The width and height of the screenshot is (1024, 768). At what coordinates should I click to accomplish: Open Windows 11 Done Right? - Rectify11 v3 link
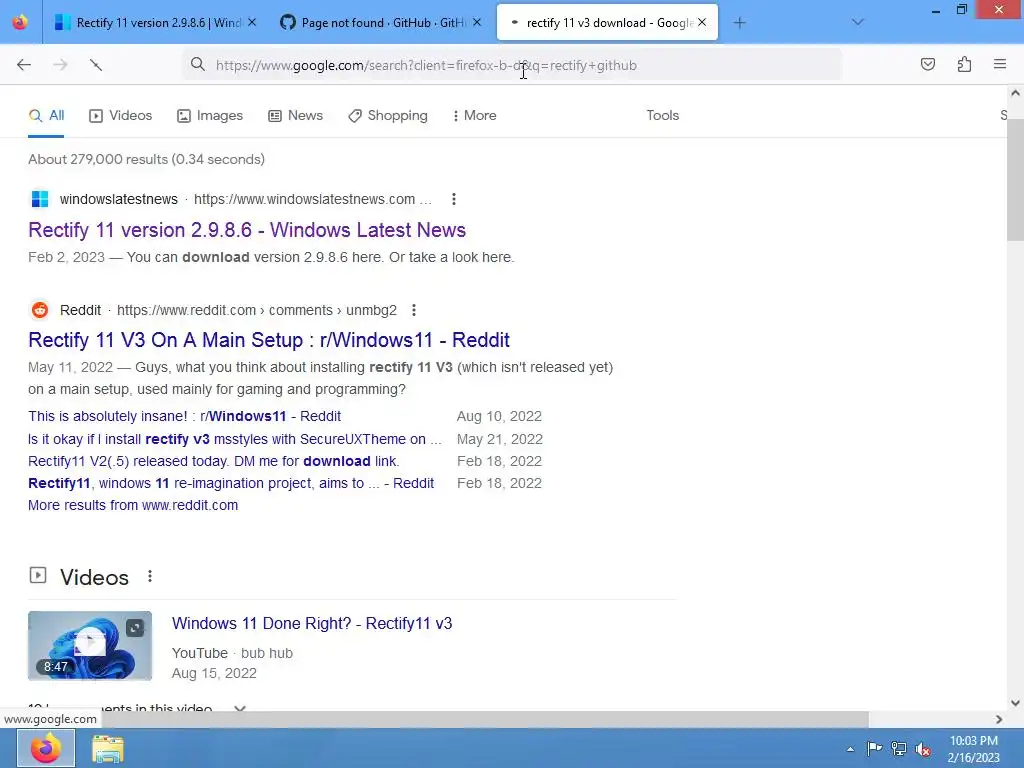point(312,623)
